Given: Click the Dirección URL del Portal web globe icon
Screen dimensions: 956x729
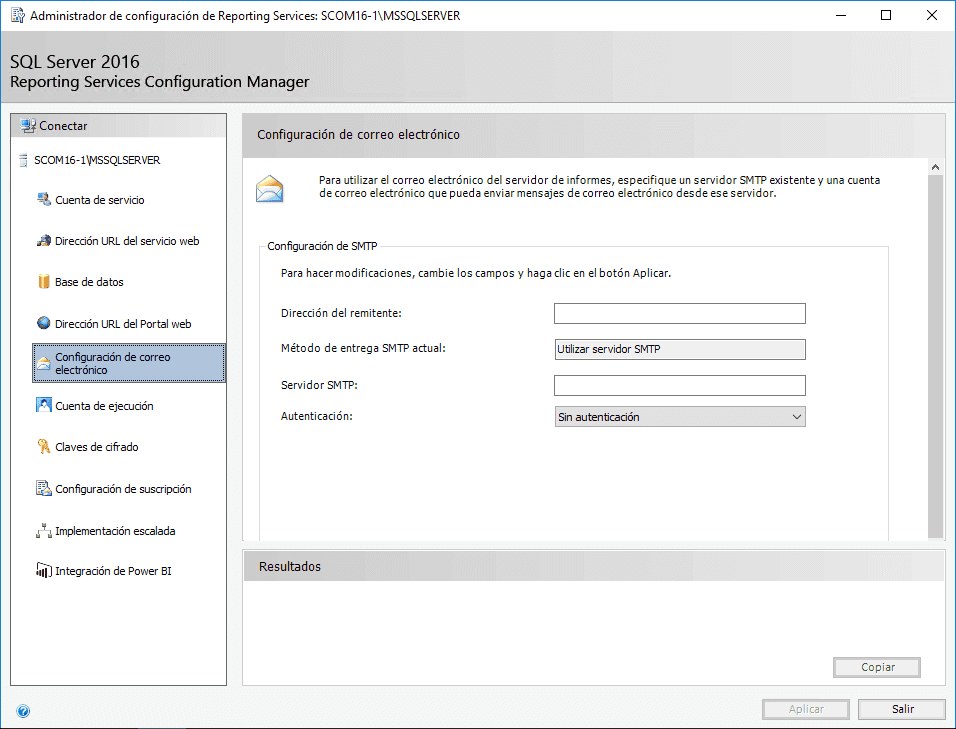Looking at the screenshot, I should click(44, 323).
